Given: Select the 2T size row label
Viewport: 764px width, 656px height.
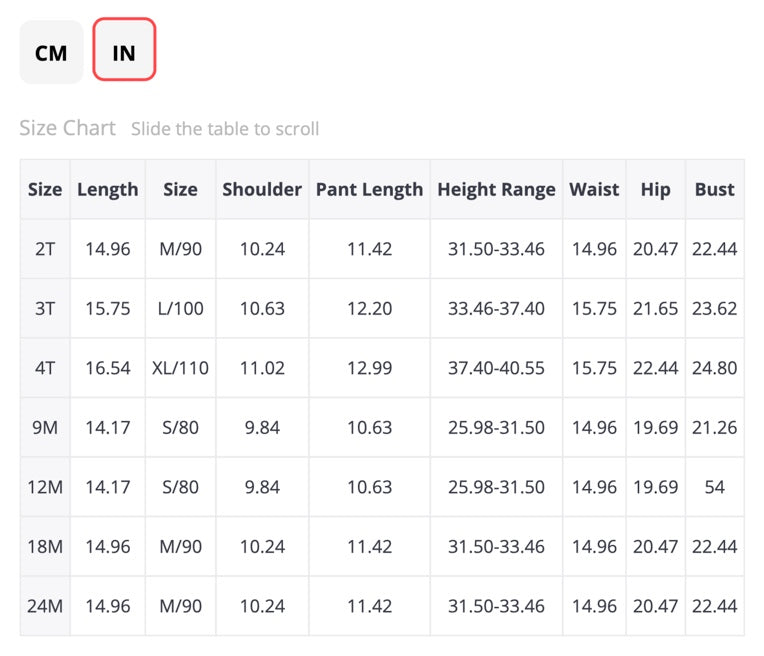Looking at the screenshot, I should pos(45,249).
